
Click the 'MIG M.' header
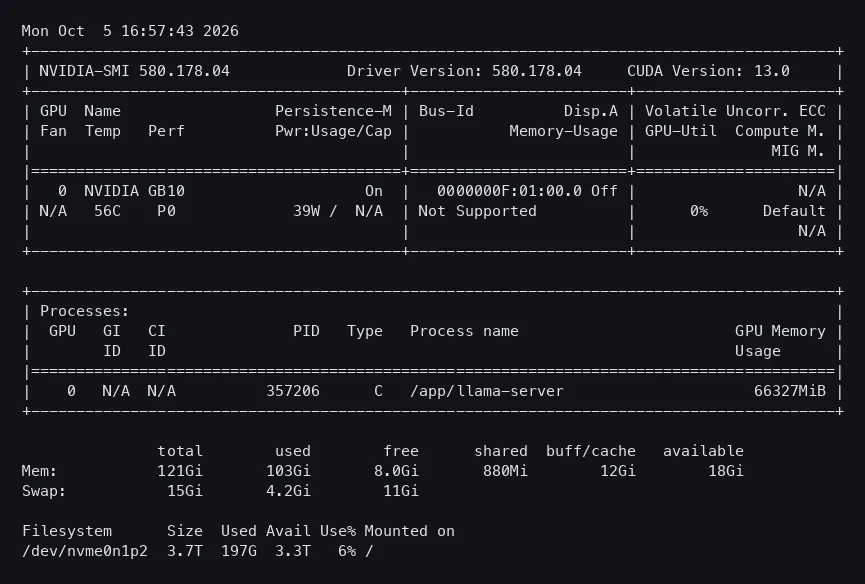tap(798, 151)
